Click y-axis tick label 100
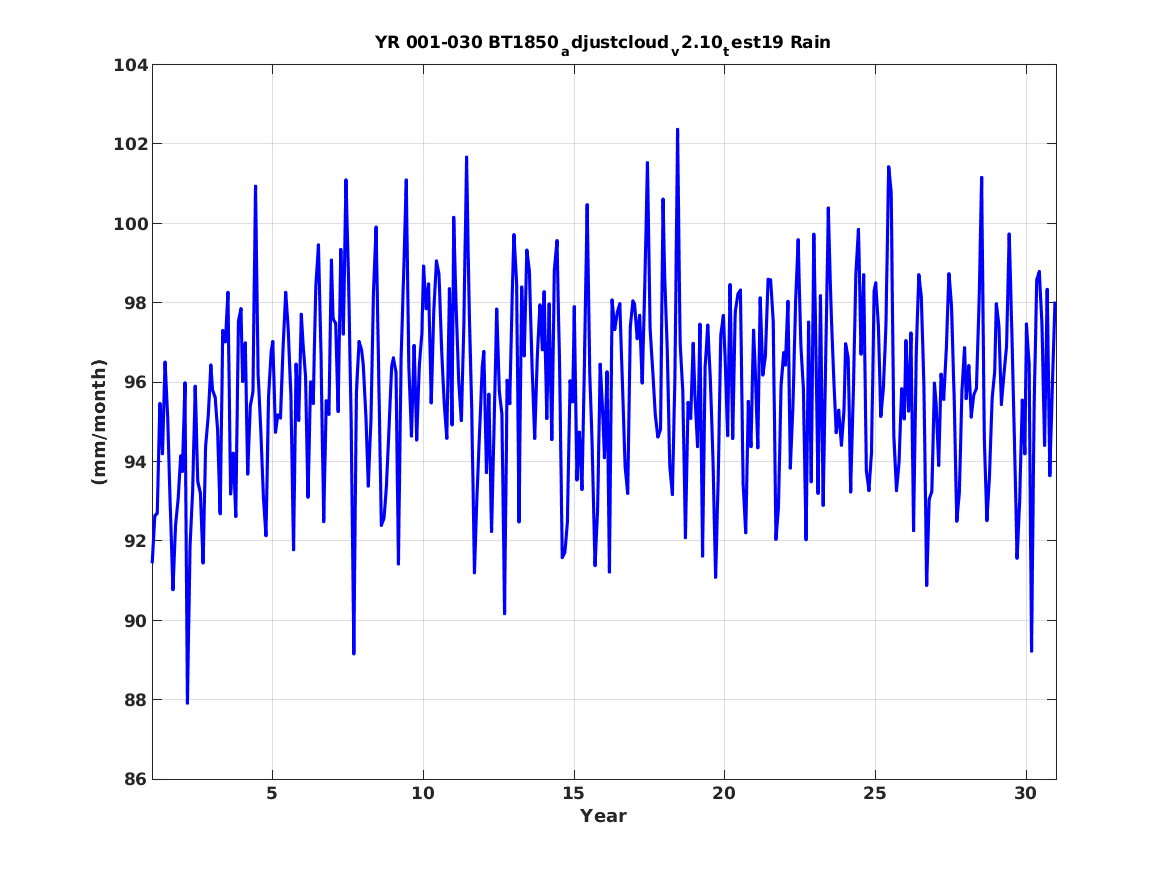The image size is (1167, 875). [x=130, y=224]
